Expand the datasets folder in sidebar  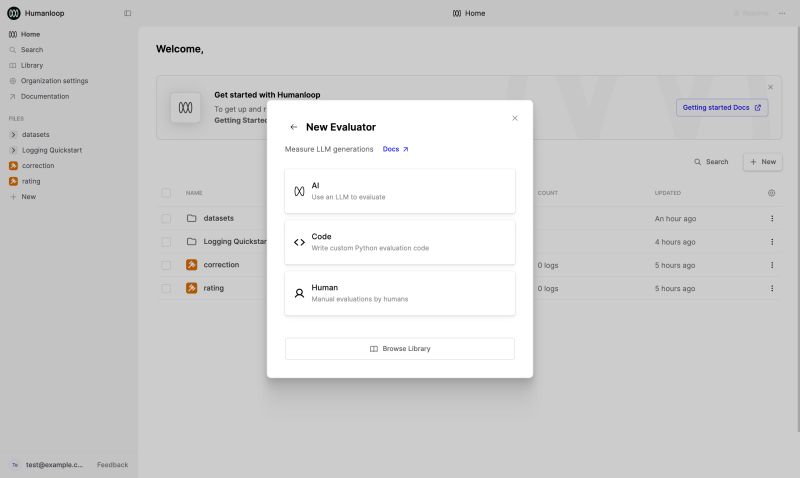[x=13, y=135]
